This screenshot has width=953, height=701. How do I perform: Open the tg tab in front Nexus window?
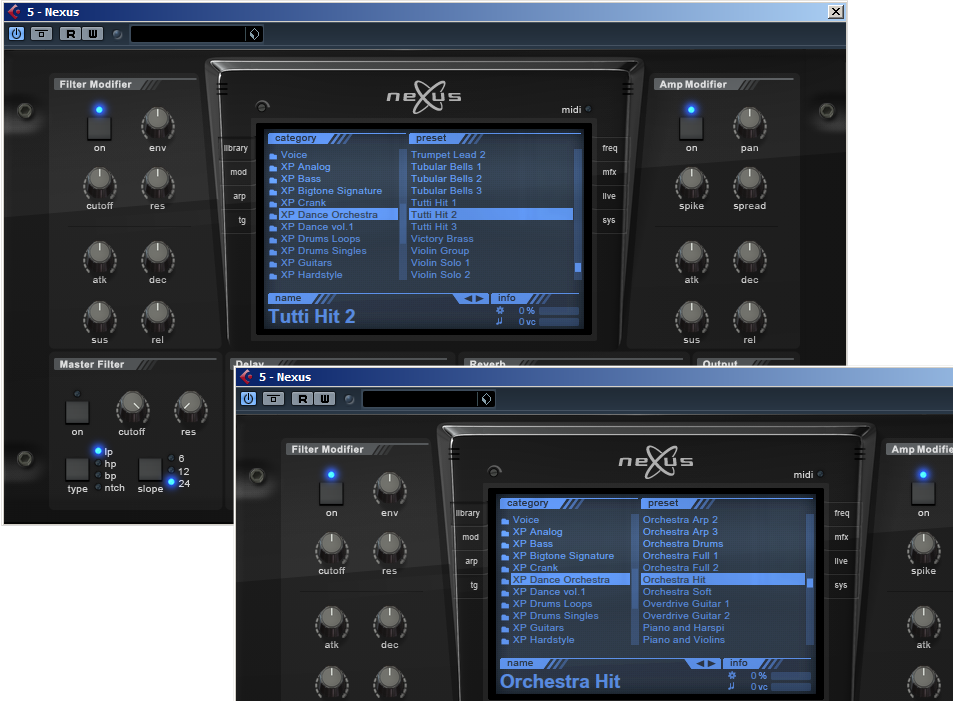coord(474,585)
